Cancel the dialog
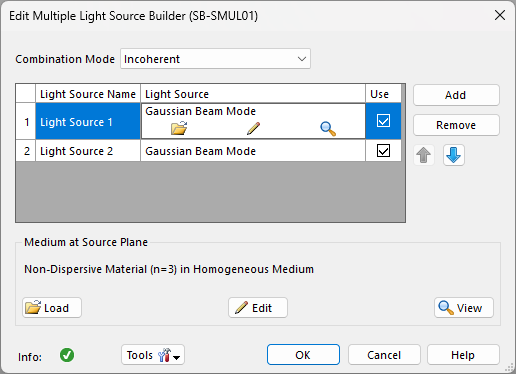The image size is (516, 374). [x=384, y=355]
